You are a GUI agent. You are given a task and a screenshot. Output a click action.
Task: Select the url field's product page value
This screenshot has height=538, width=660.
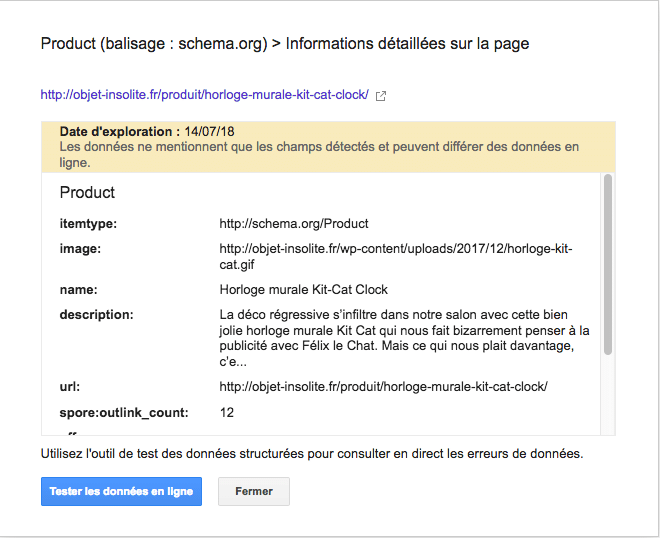tap(383, 387)
